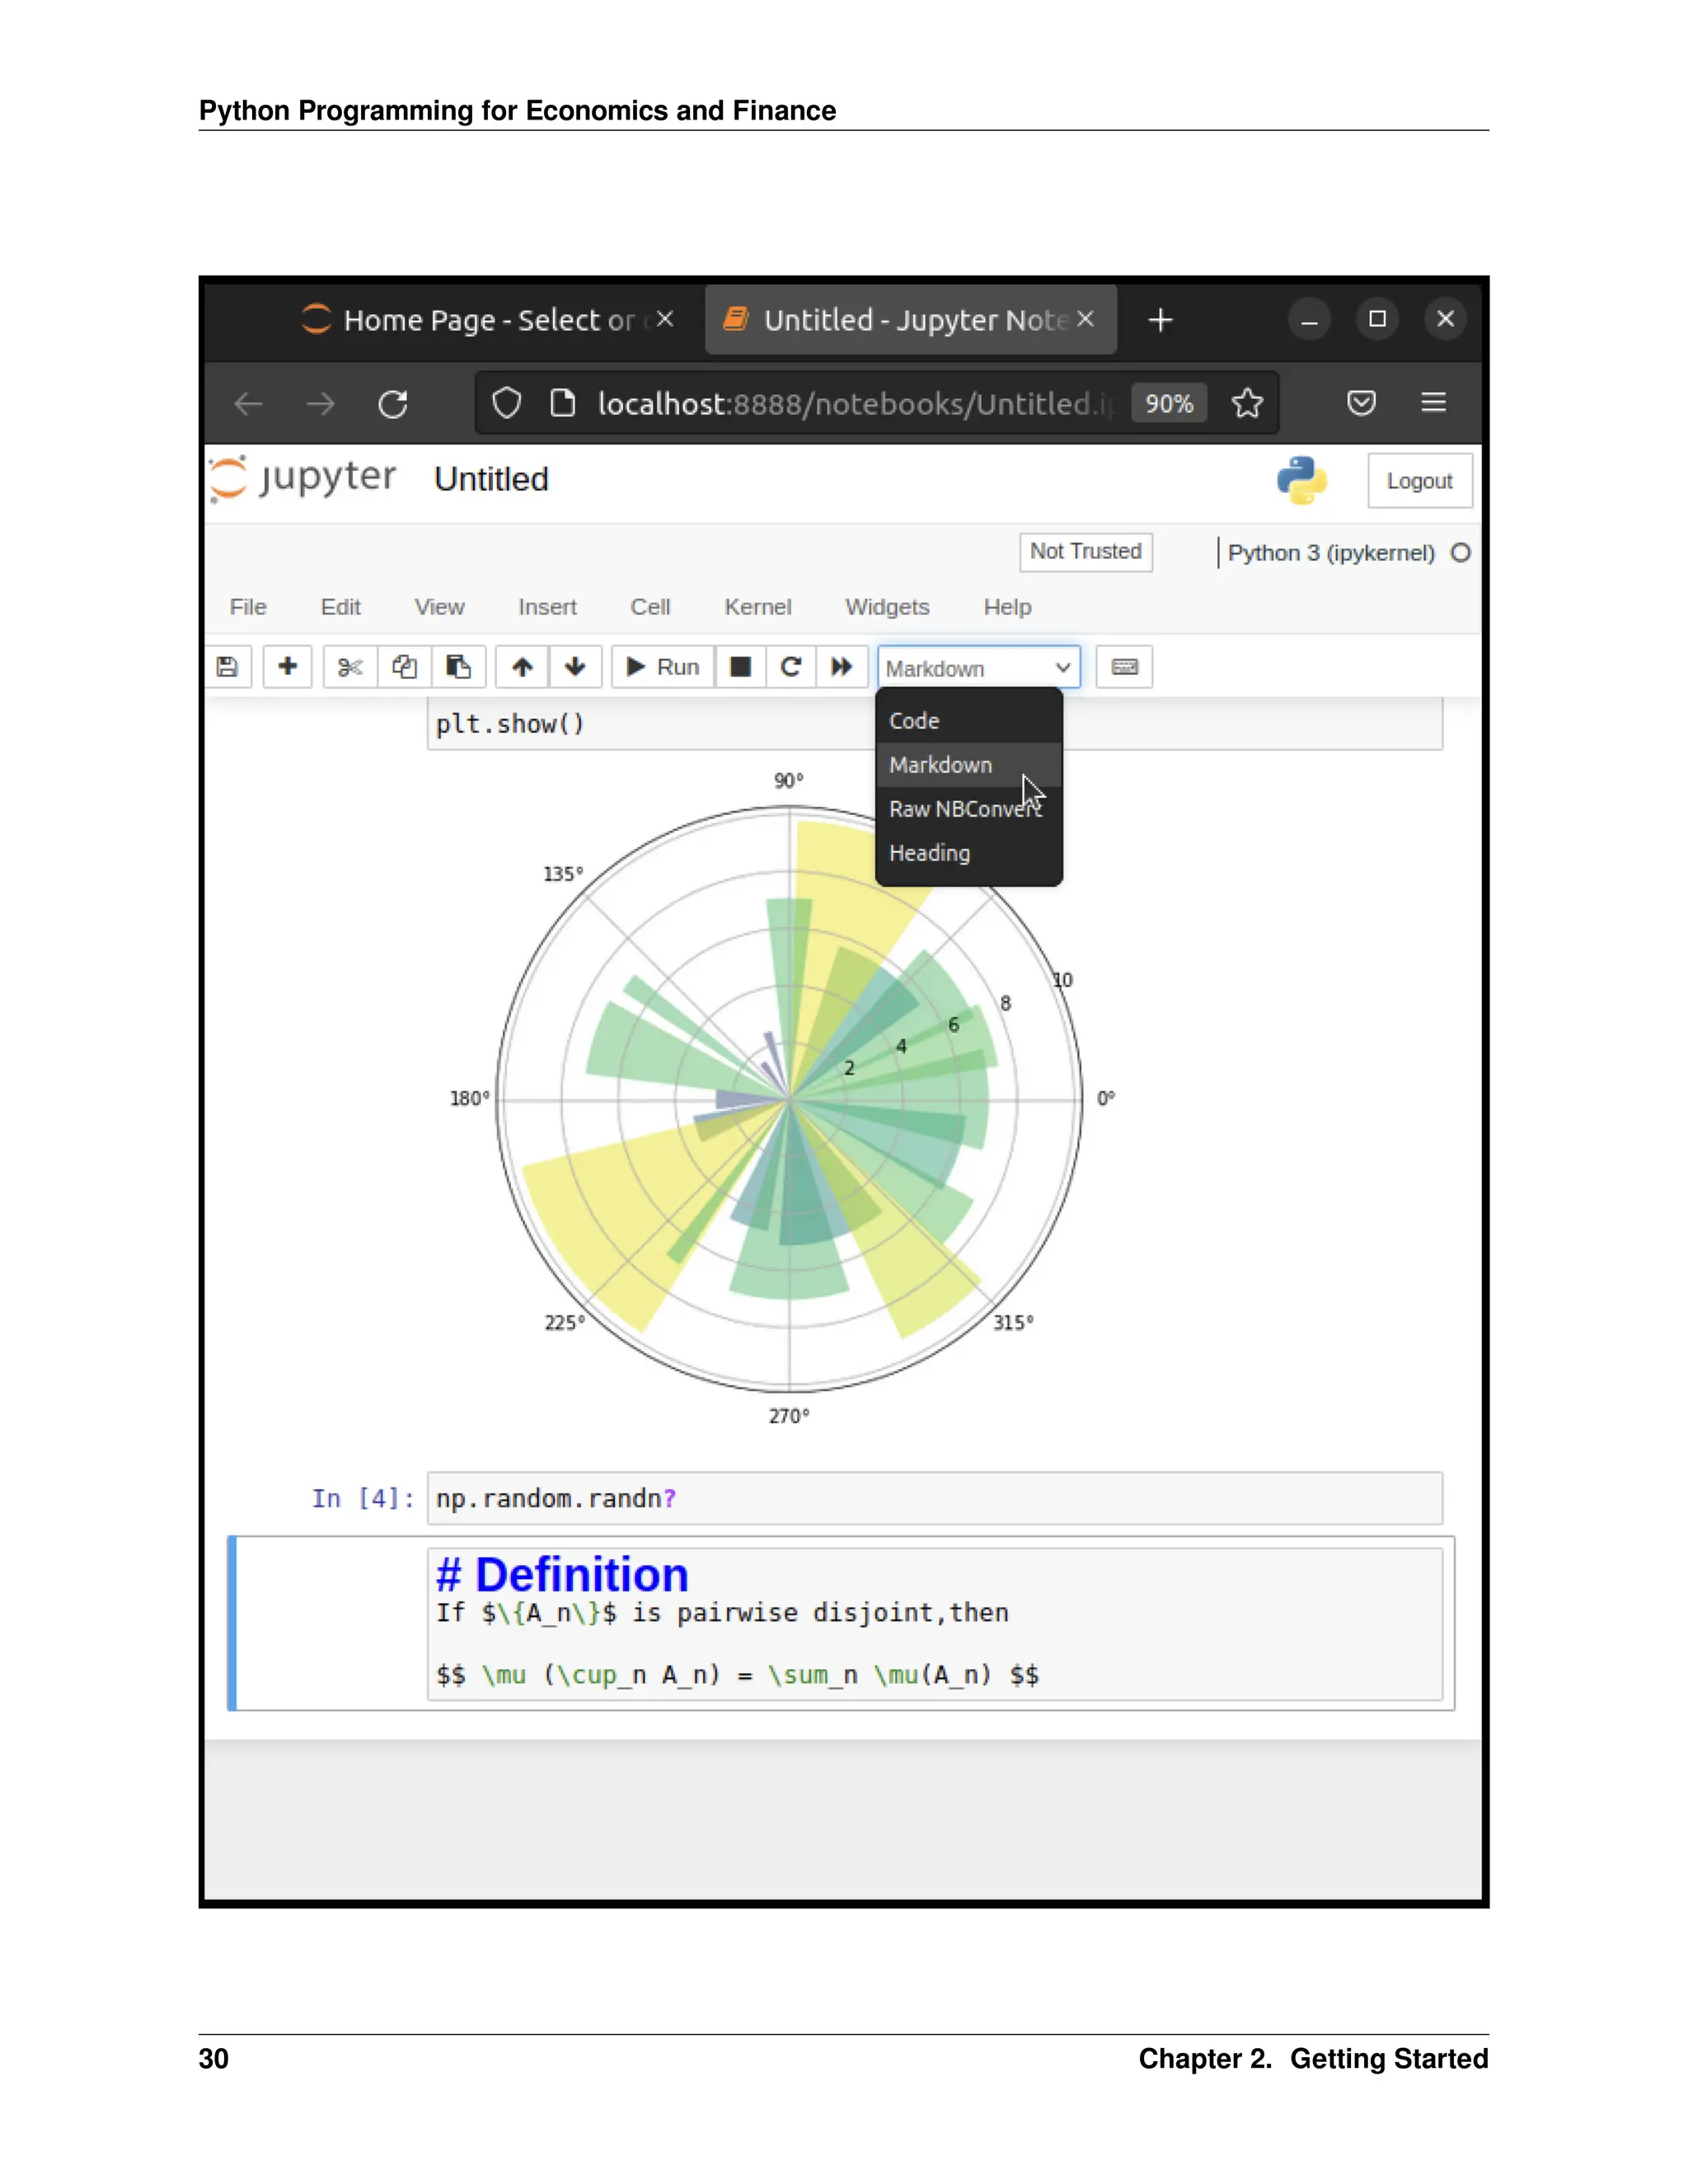
Task: Open the command palette keyboard icon
Action: [x=1124, y=667]
